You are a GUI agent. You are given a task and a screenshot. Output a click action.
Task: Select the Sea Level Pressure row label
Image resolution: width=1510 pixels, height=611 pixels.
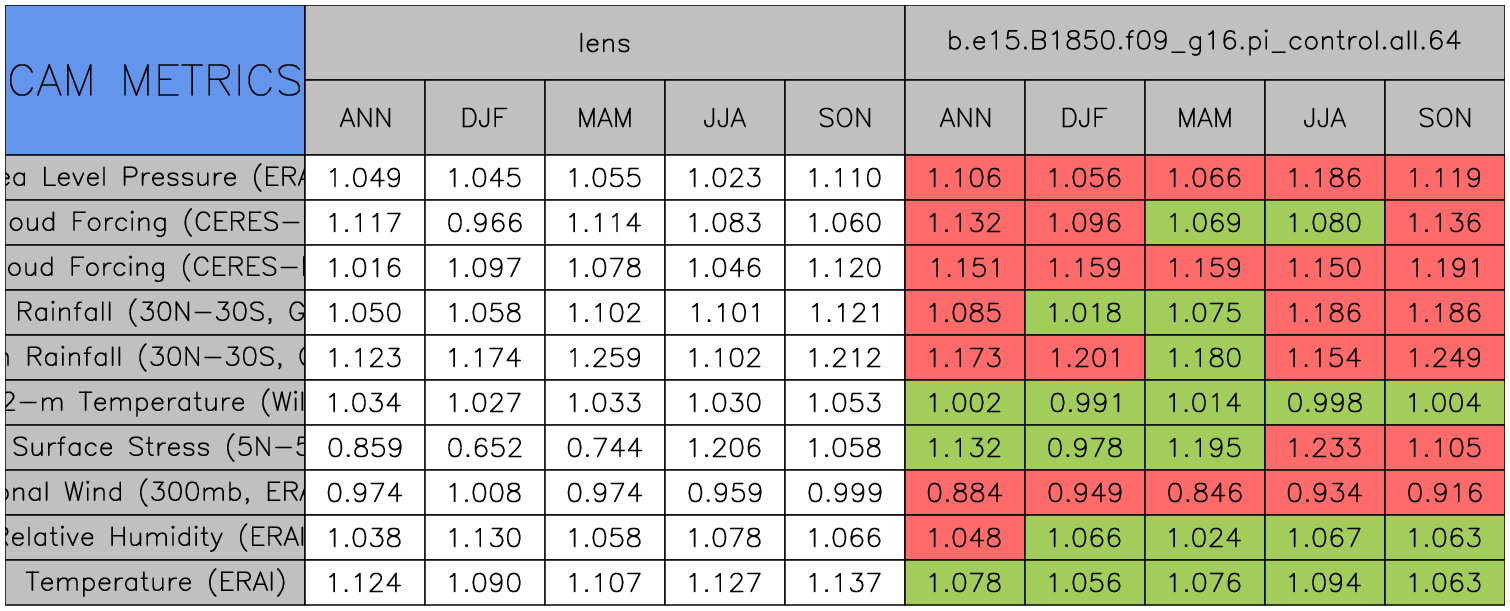[x=155, y=178]
